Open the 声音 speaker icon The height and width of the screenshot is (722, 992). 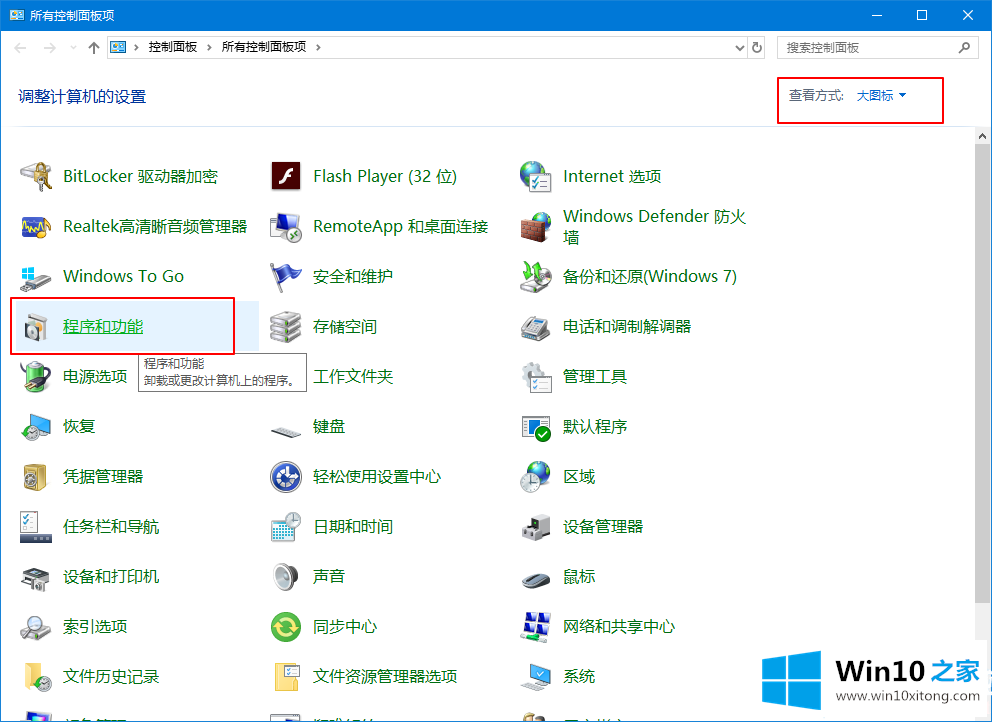[x=286, y=576]
